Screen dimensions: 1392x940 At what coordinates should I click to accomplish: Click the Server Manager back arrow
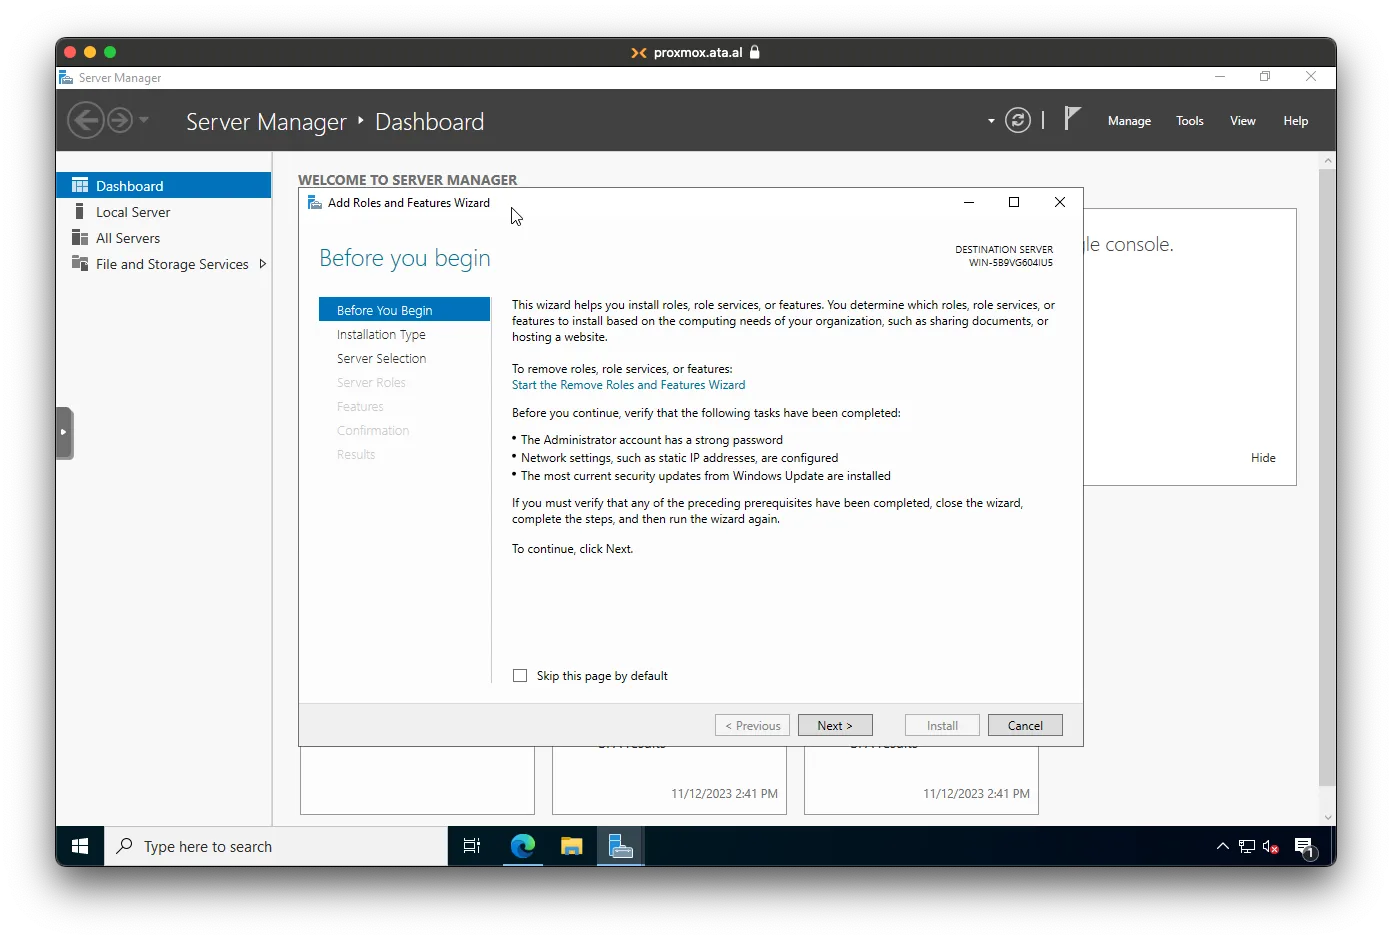point(85,121)
